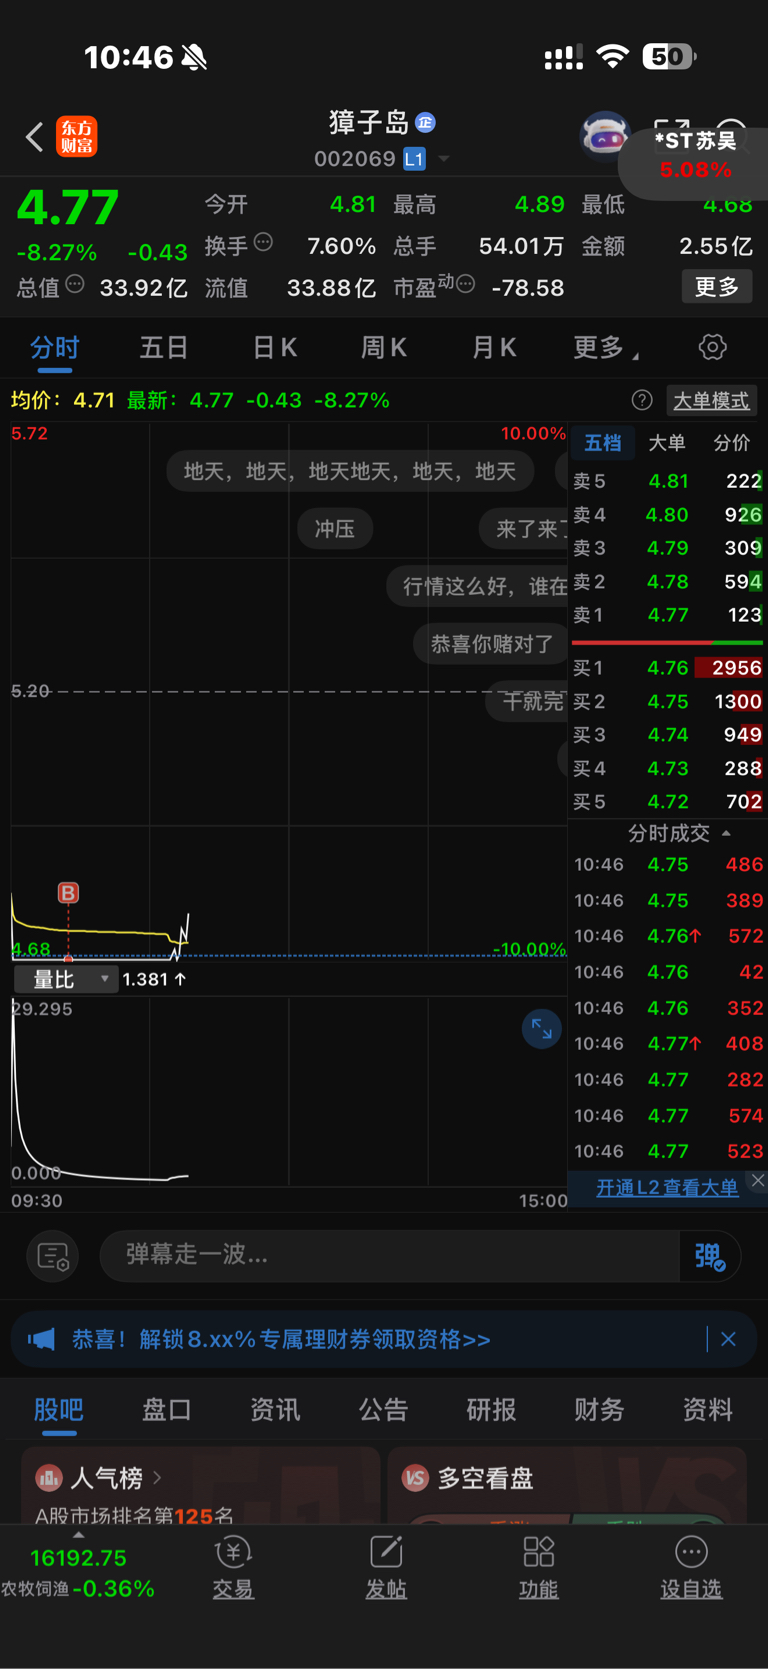
Task: Open the 人气榜 card
Action: point(200,1485)
